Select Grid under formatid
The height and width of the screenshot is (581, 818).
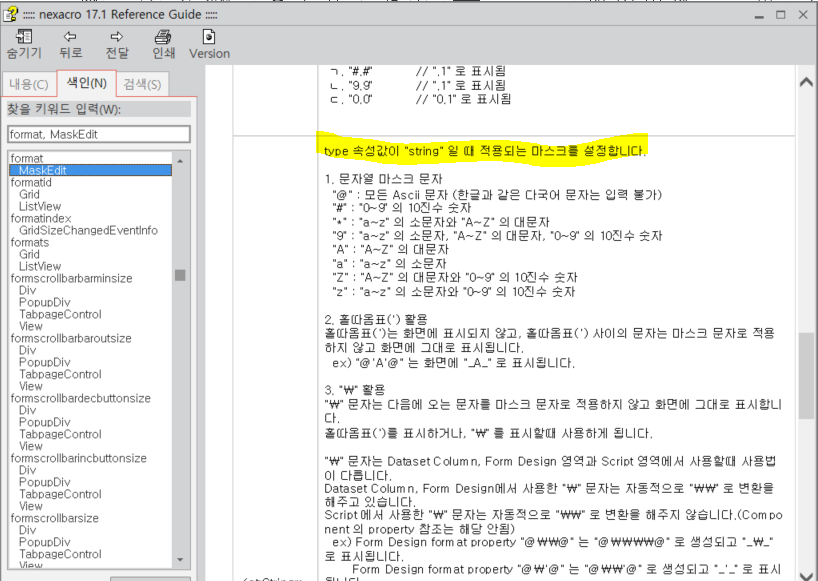point(29,195)
